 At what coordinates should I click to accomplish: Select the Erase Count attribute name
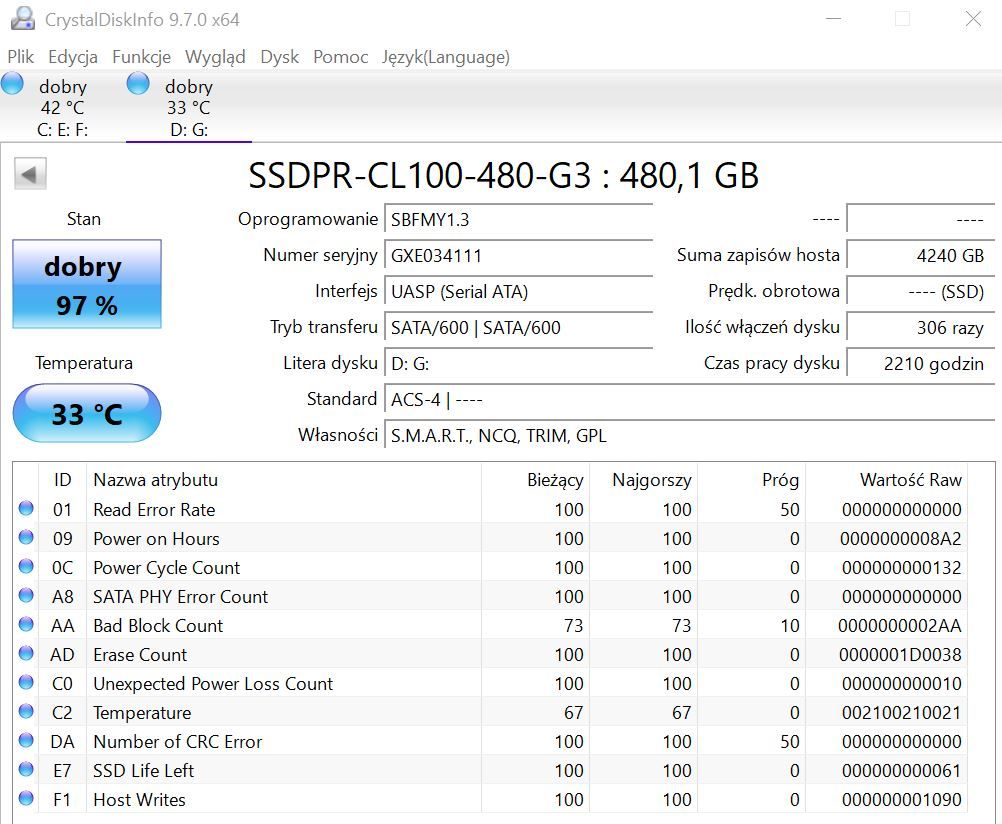(x=140, y=655)
